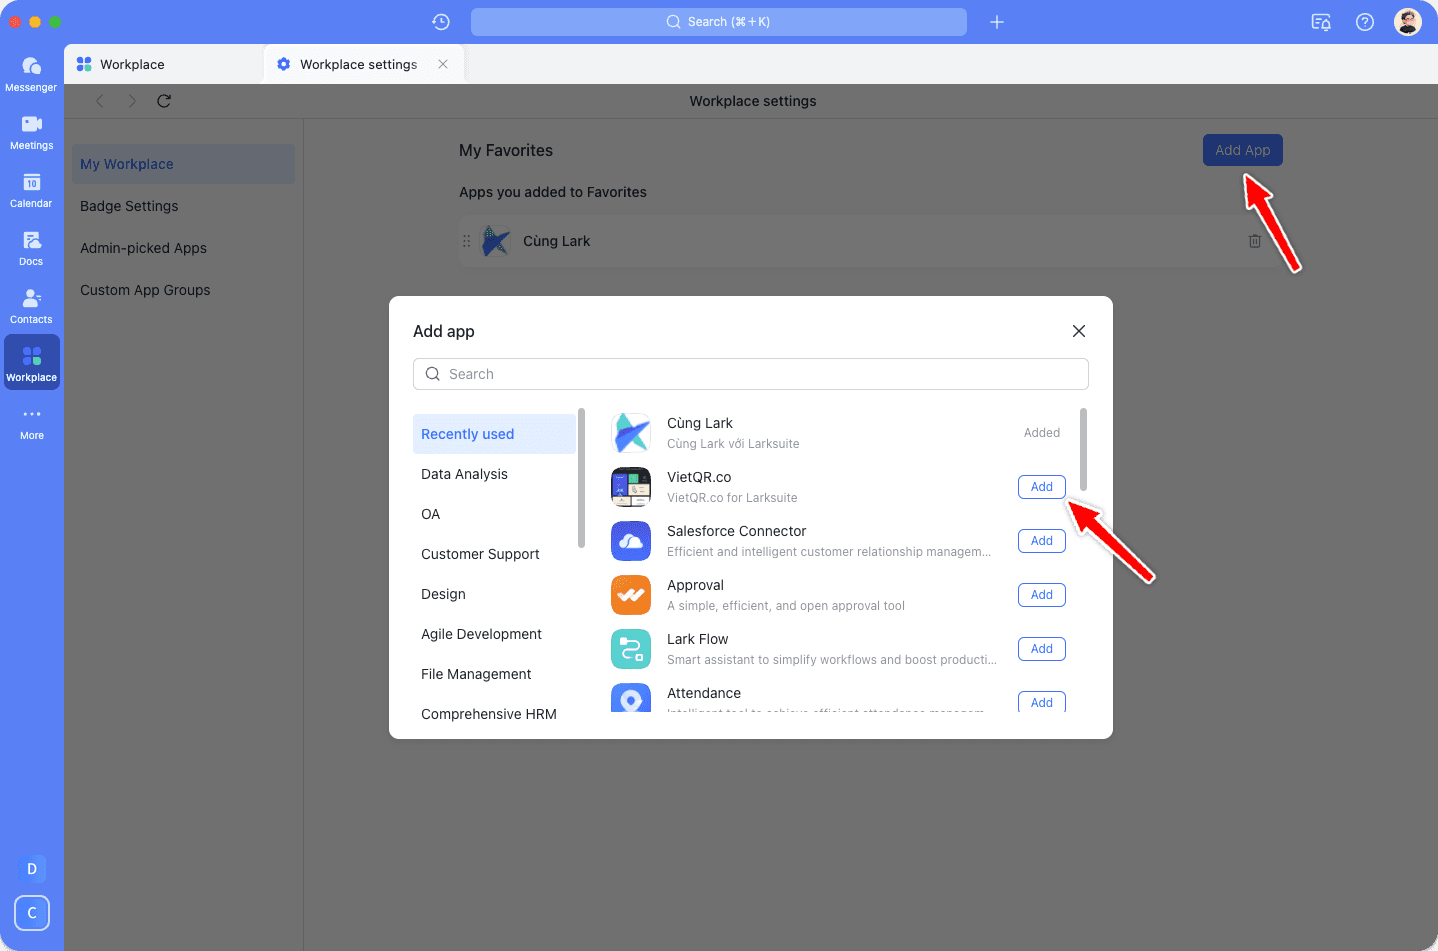Image resolution: width=1438 pixels, height=951 pixels.
Task: Open the Calendar app
Action: (31, 188)
